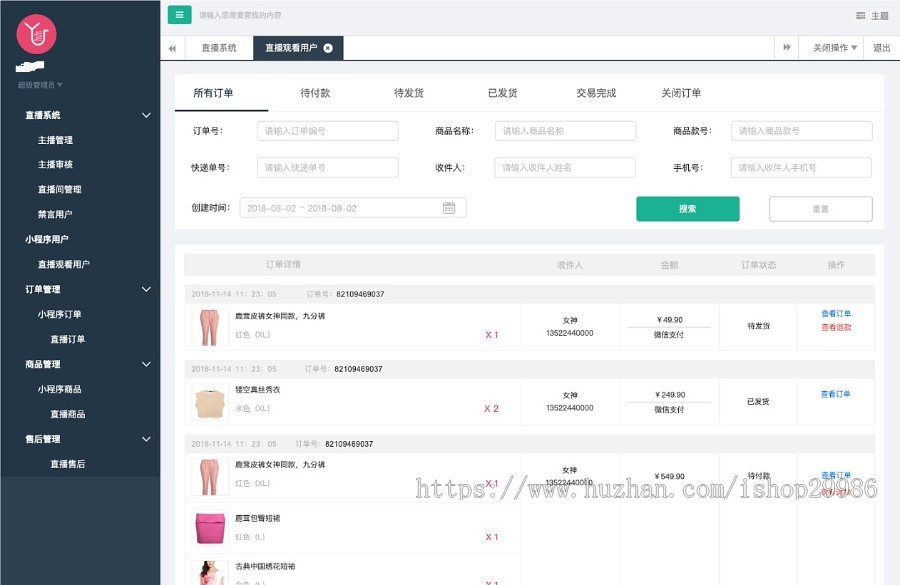Click the 重置 reset button

821,209
